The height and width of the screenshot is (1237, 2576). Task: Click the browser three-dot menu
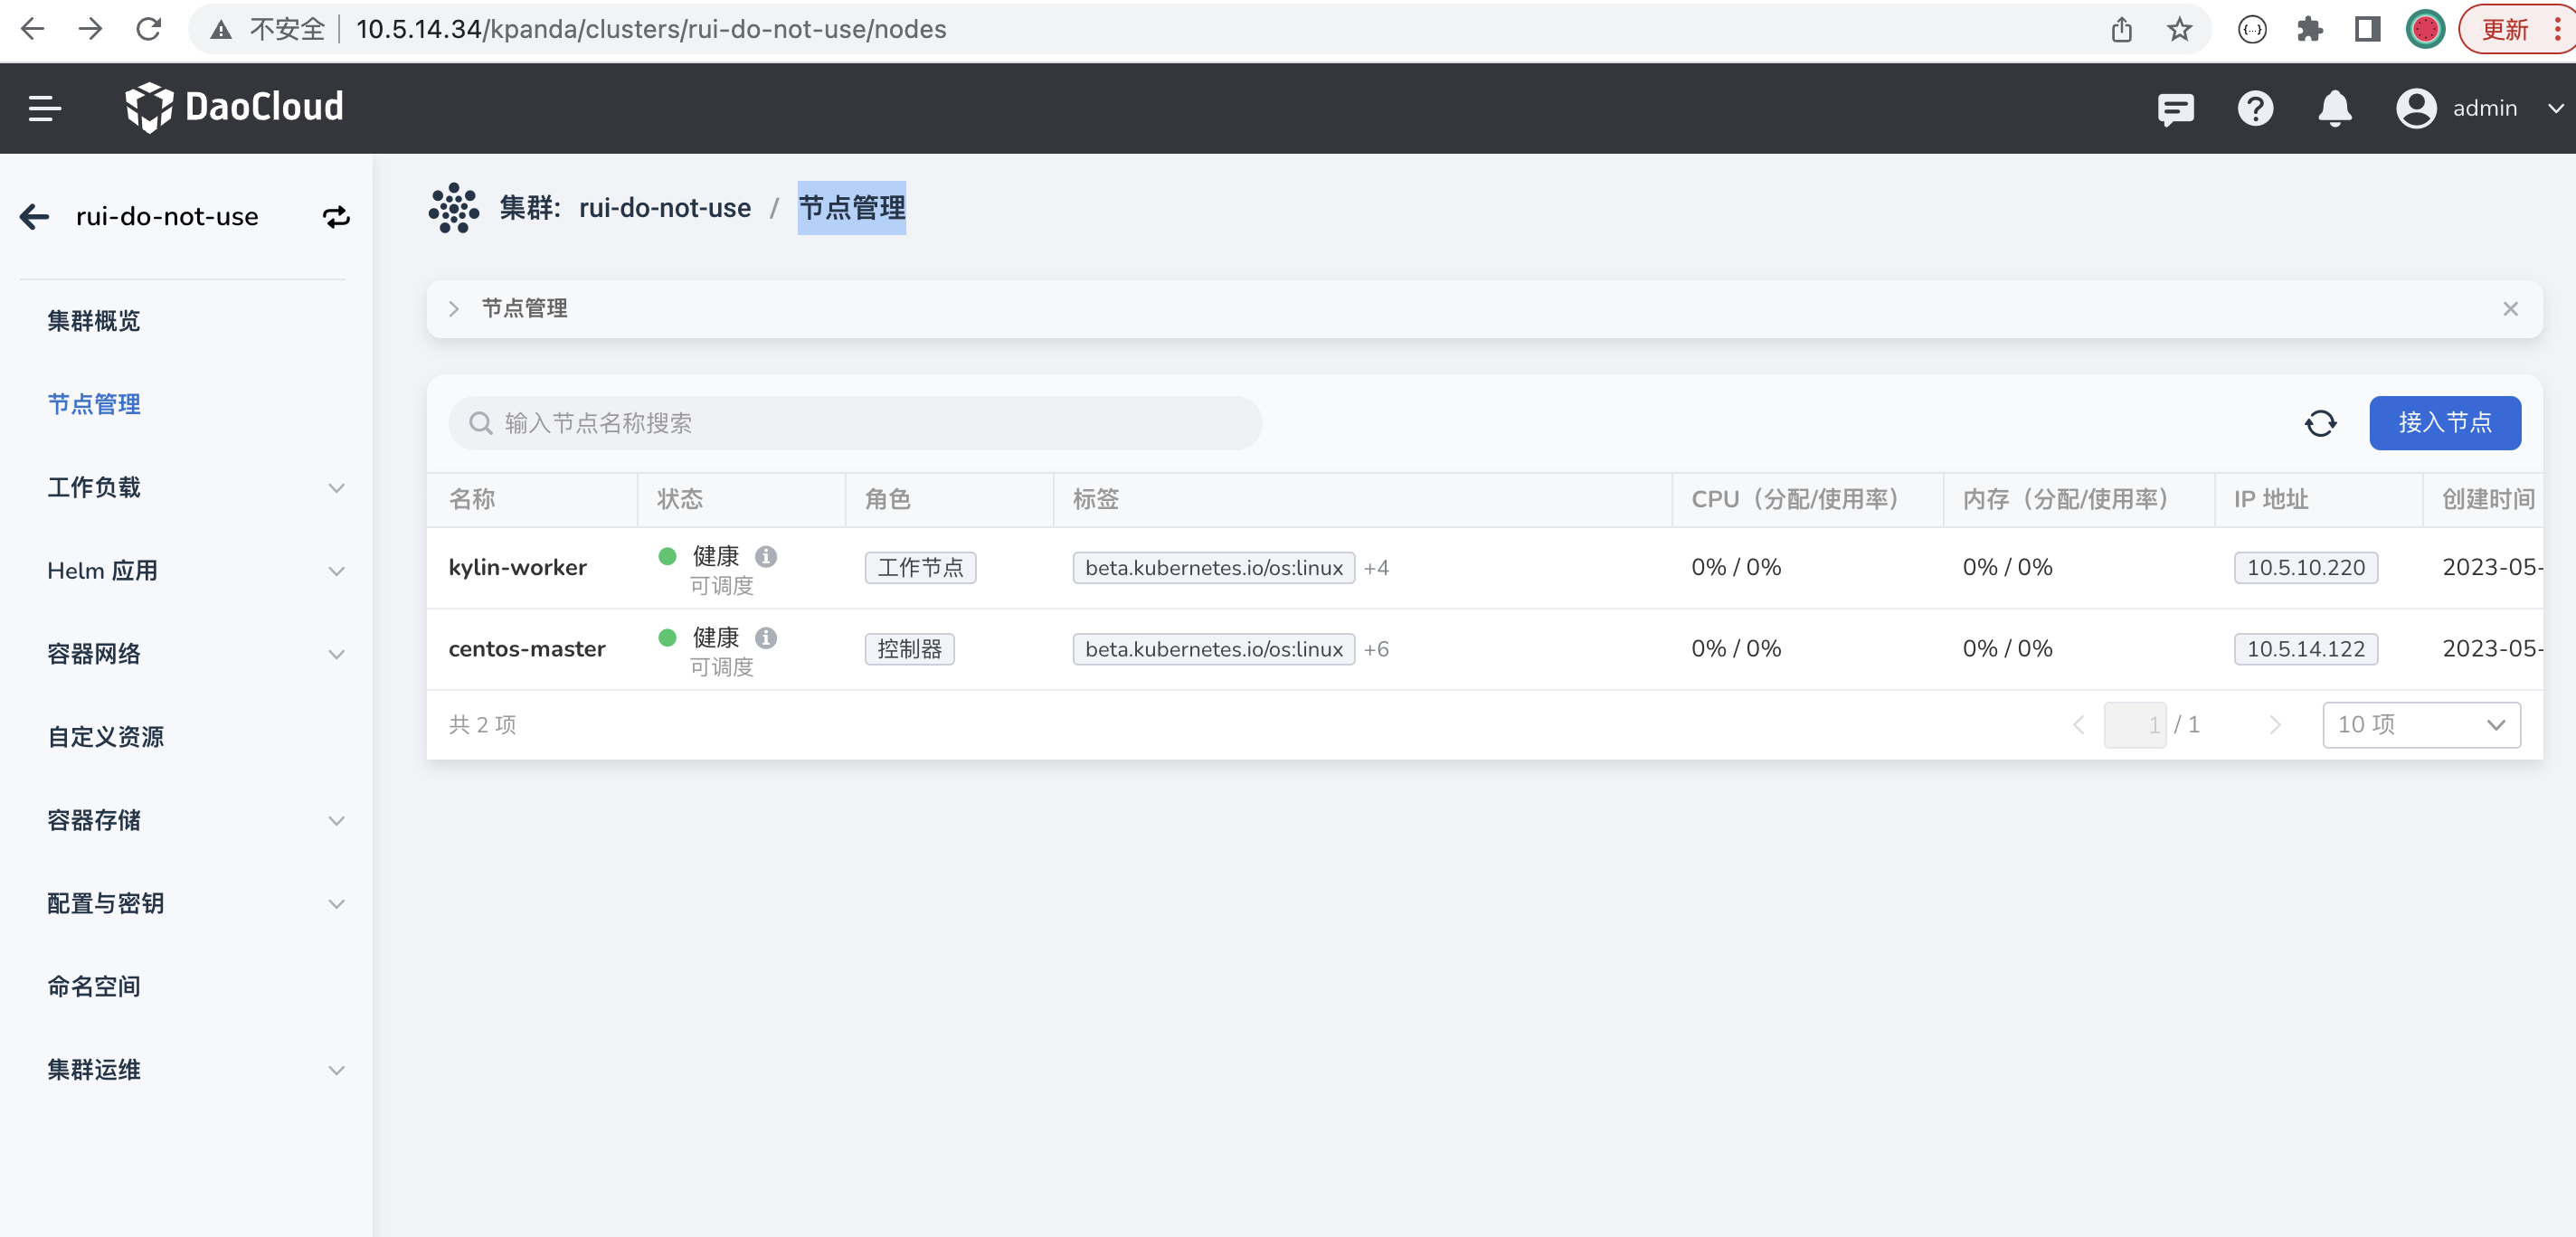pyautogui.click(x=2557, y=29)
